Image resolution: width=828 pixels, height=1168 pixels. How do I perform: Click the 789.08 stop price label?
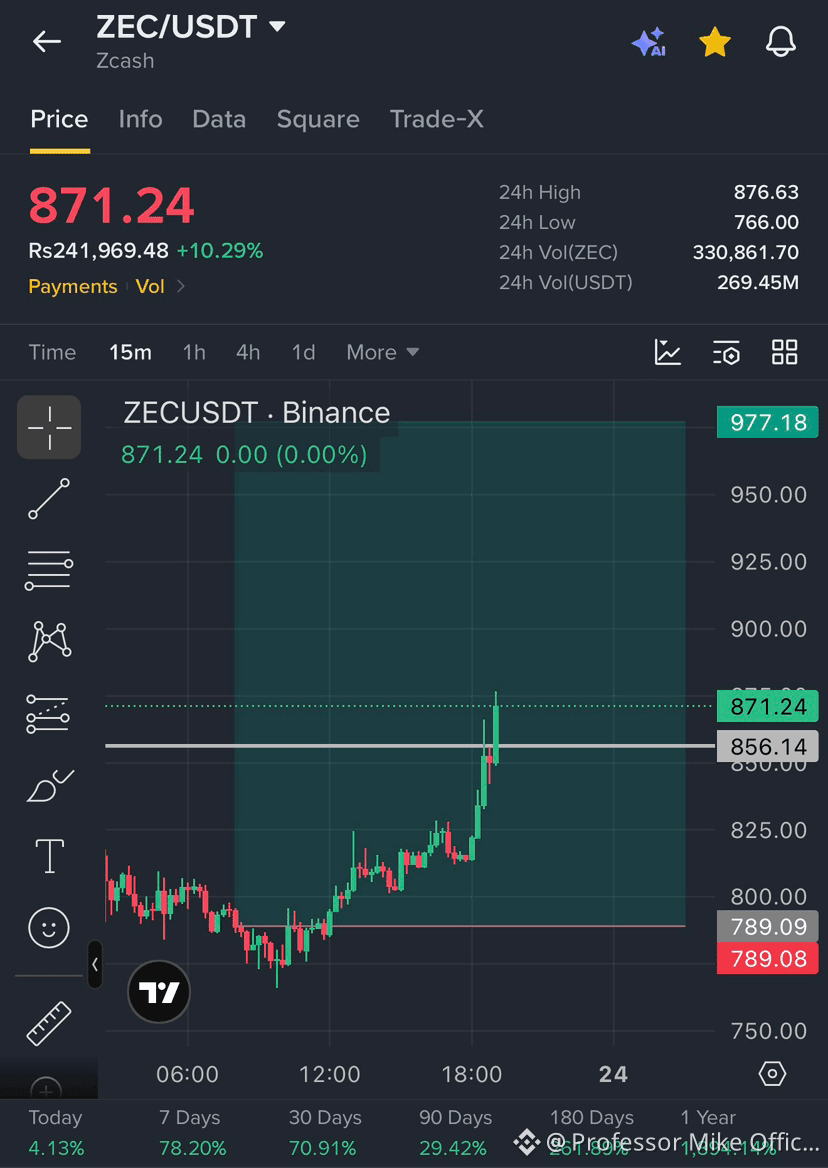point(767,959)
